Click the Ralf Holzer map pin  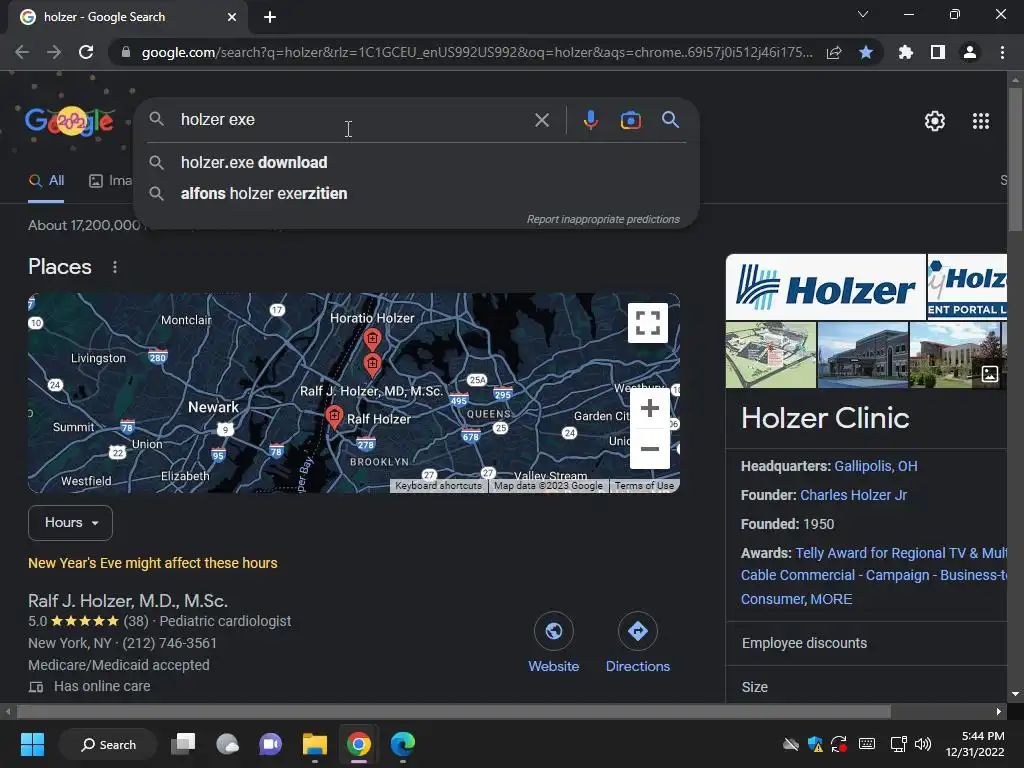(x=334, y=417)
